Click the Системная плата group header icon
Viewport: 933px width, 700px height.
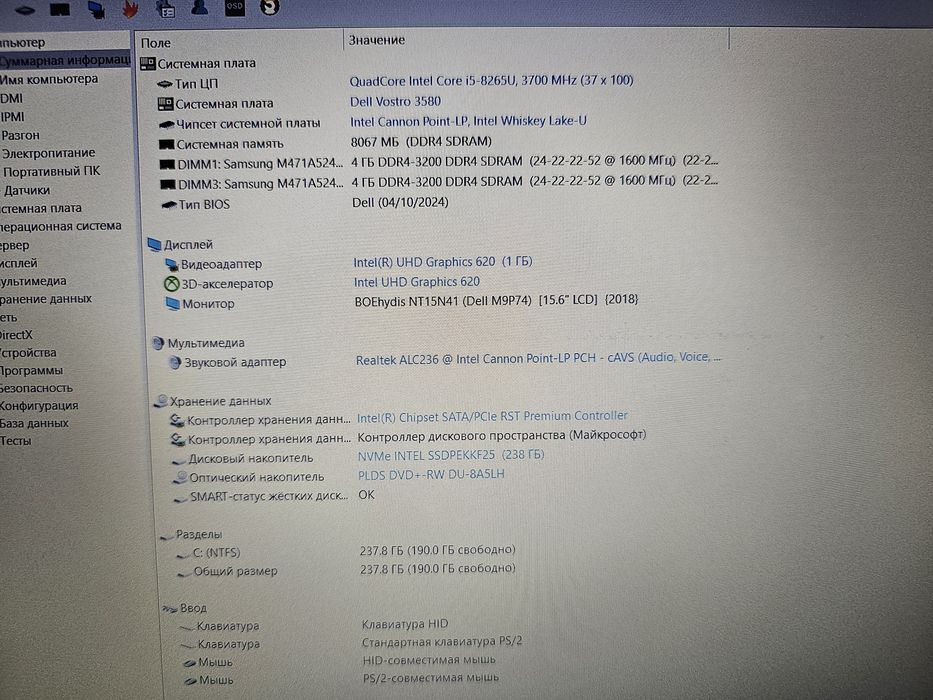pyautogui.click(x=147, y=63)
